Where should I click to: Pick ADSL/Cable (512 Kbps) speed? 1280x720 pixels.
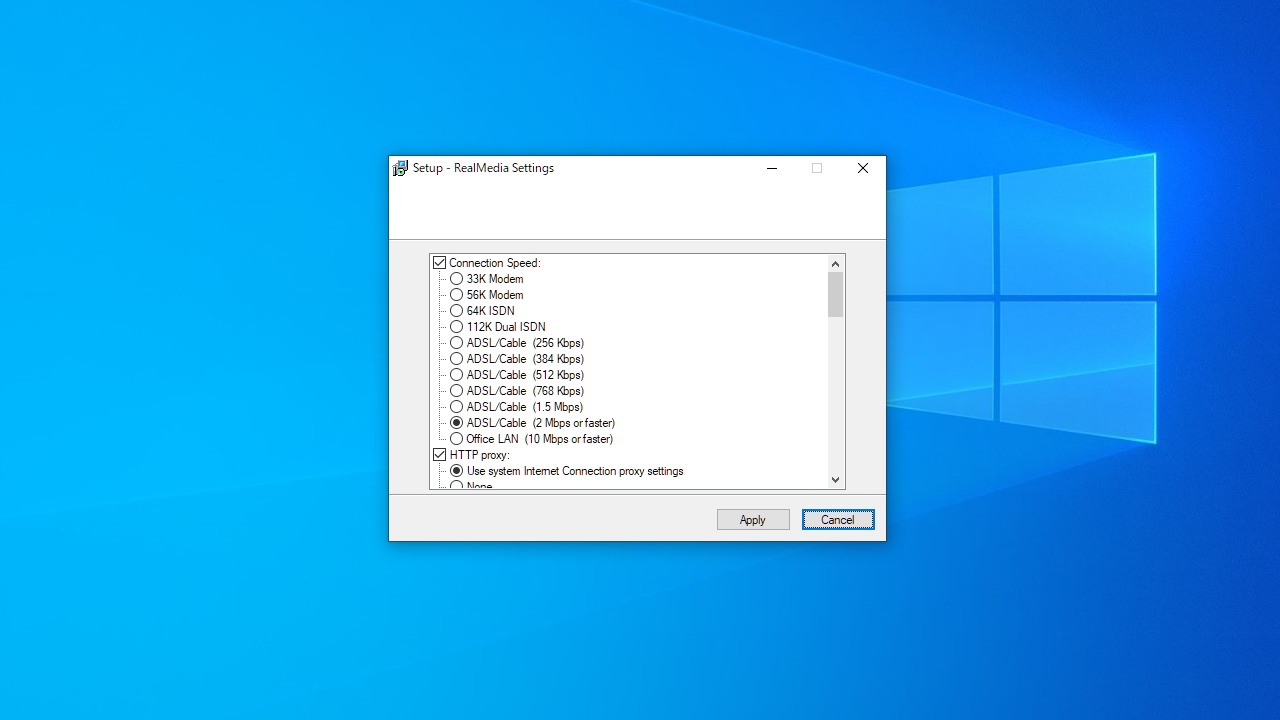[x=456, y=375]
